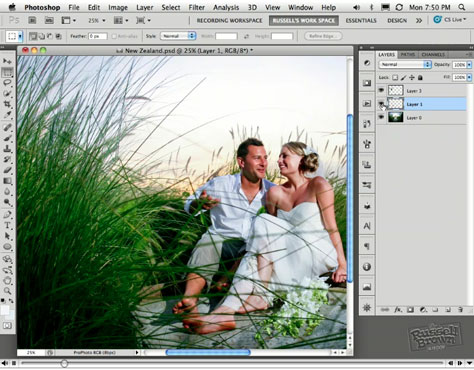This screenshot has height=370, width=474.
Task: Open the Character panel icon
Action: tap(367, 226)
